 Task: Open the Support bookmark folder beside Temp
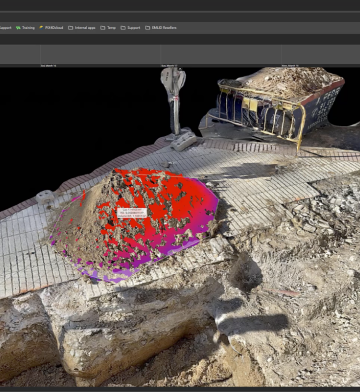pyautogui.click(x=130, y=28)
